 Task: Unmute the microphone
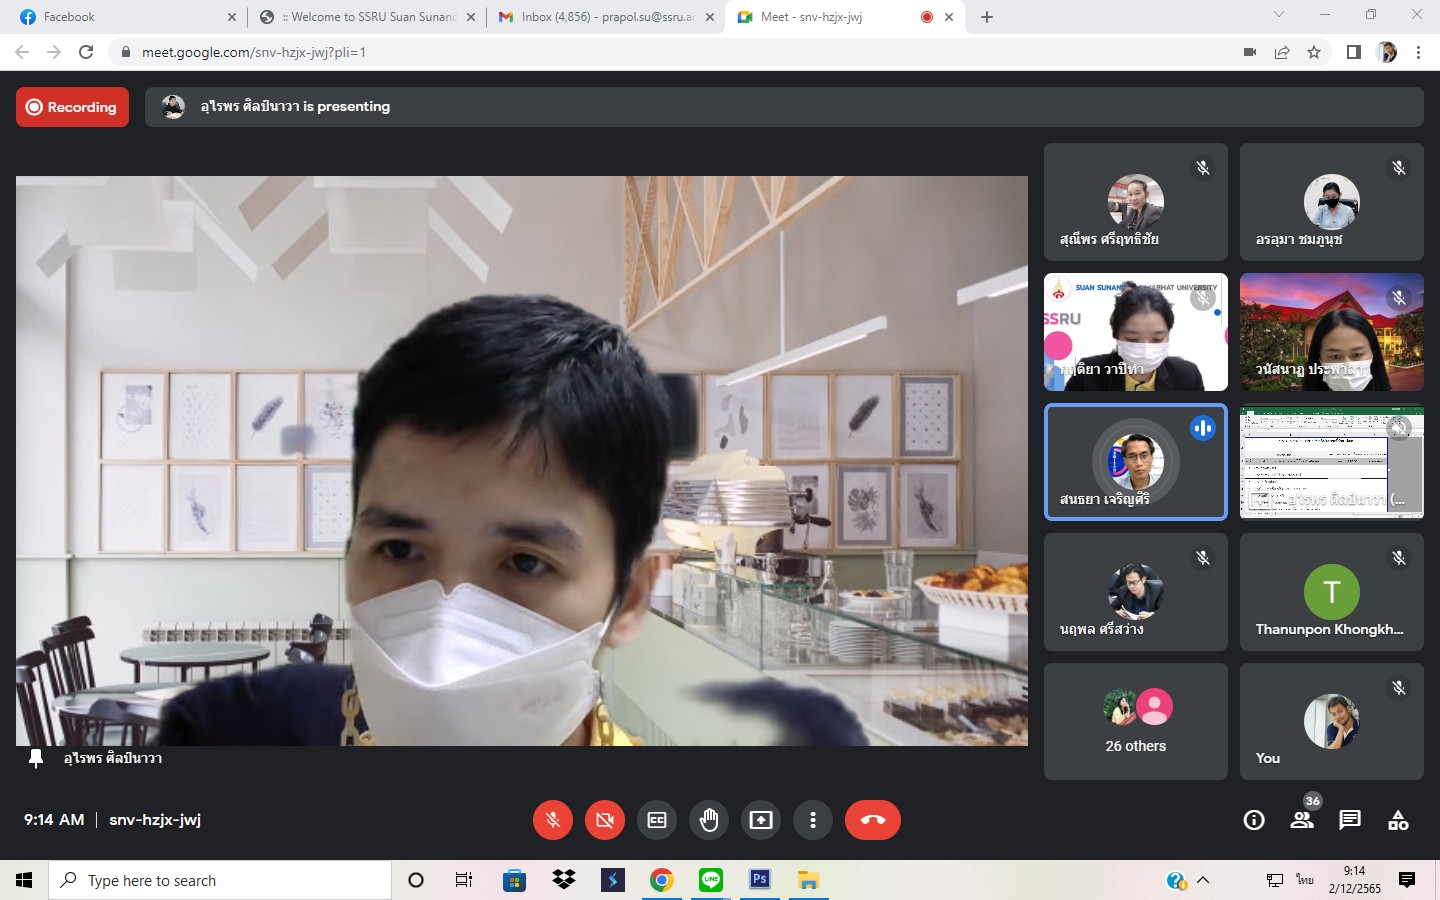click(553, 820)
